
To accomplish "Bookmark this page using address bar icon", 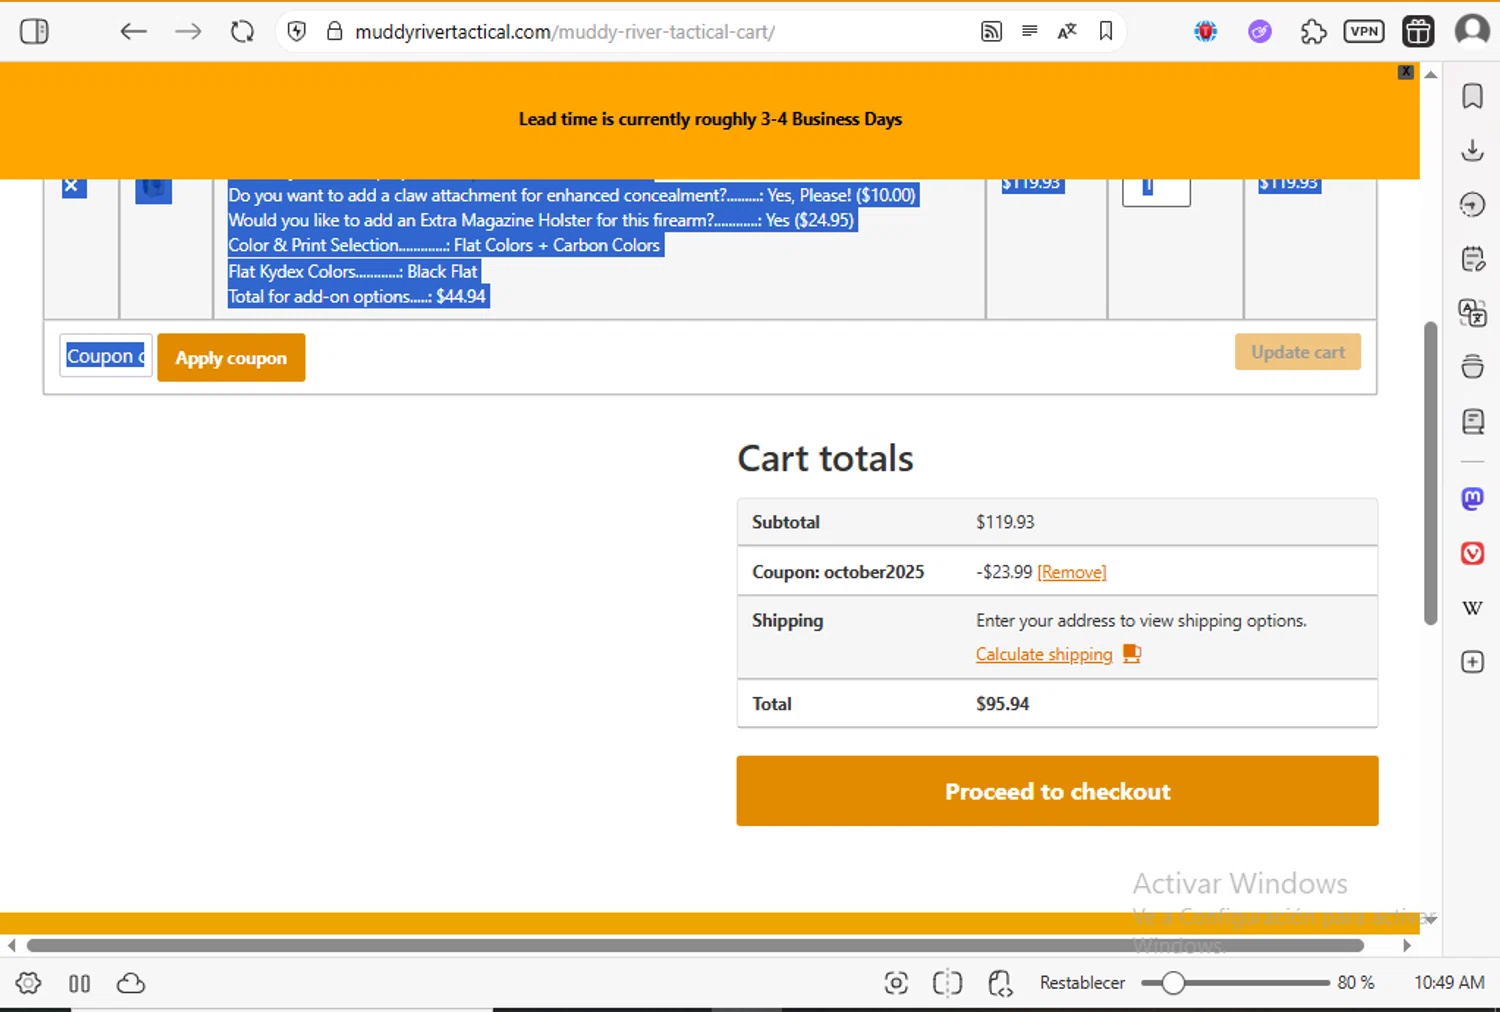I will click(x=1106, y=31).
